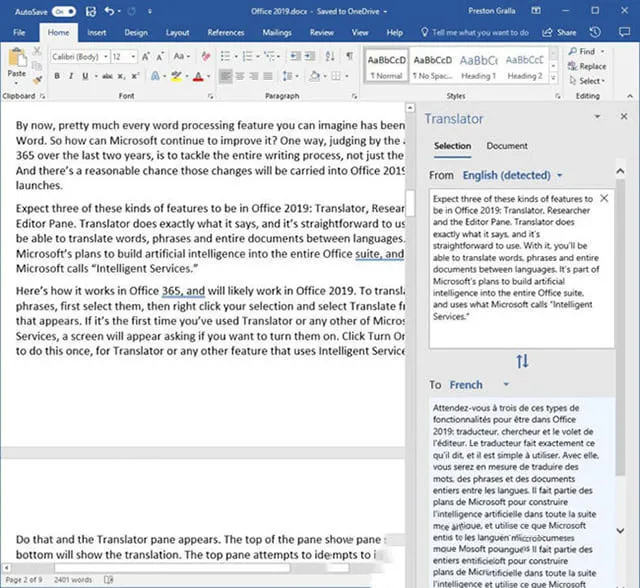Toggle align right
640x588 pixels.
pyautogui.click(x=254, y=76)
